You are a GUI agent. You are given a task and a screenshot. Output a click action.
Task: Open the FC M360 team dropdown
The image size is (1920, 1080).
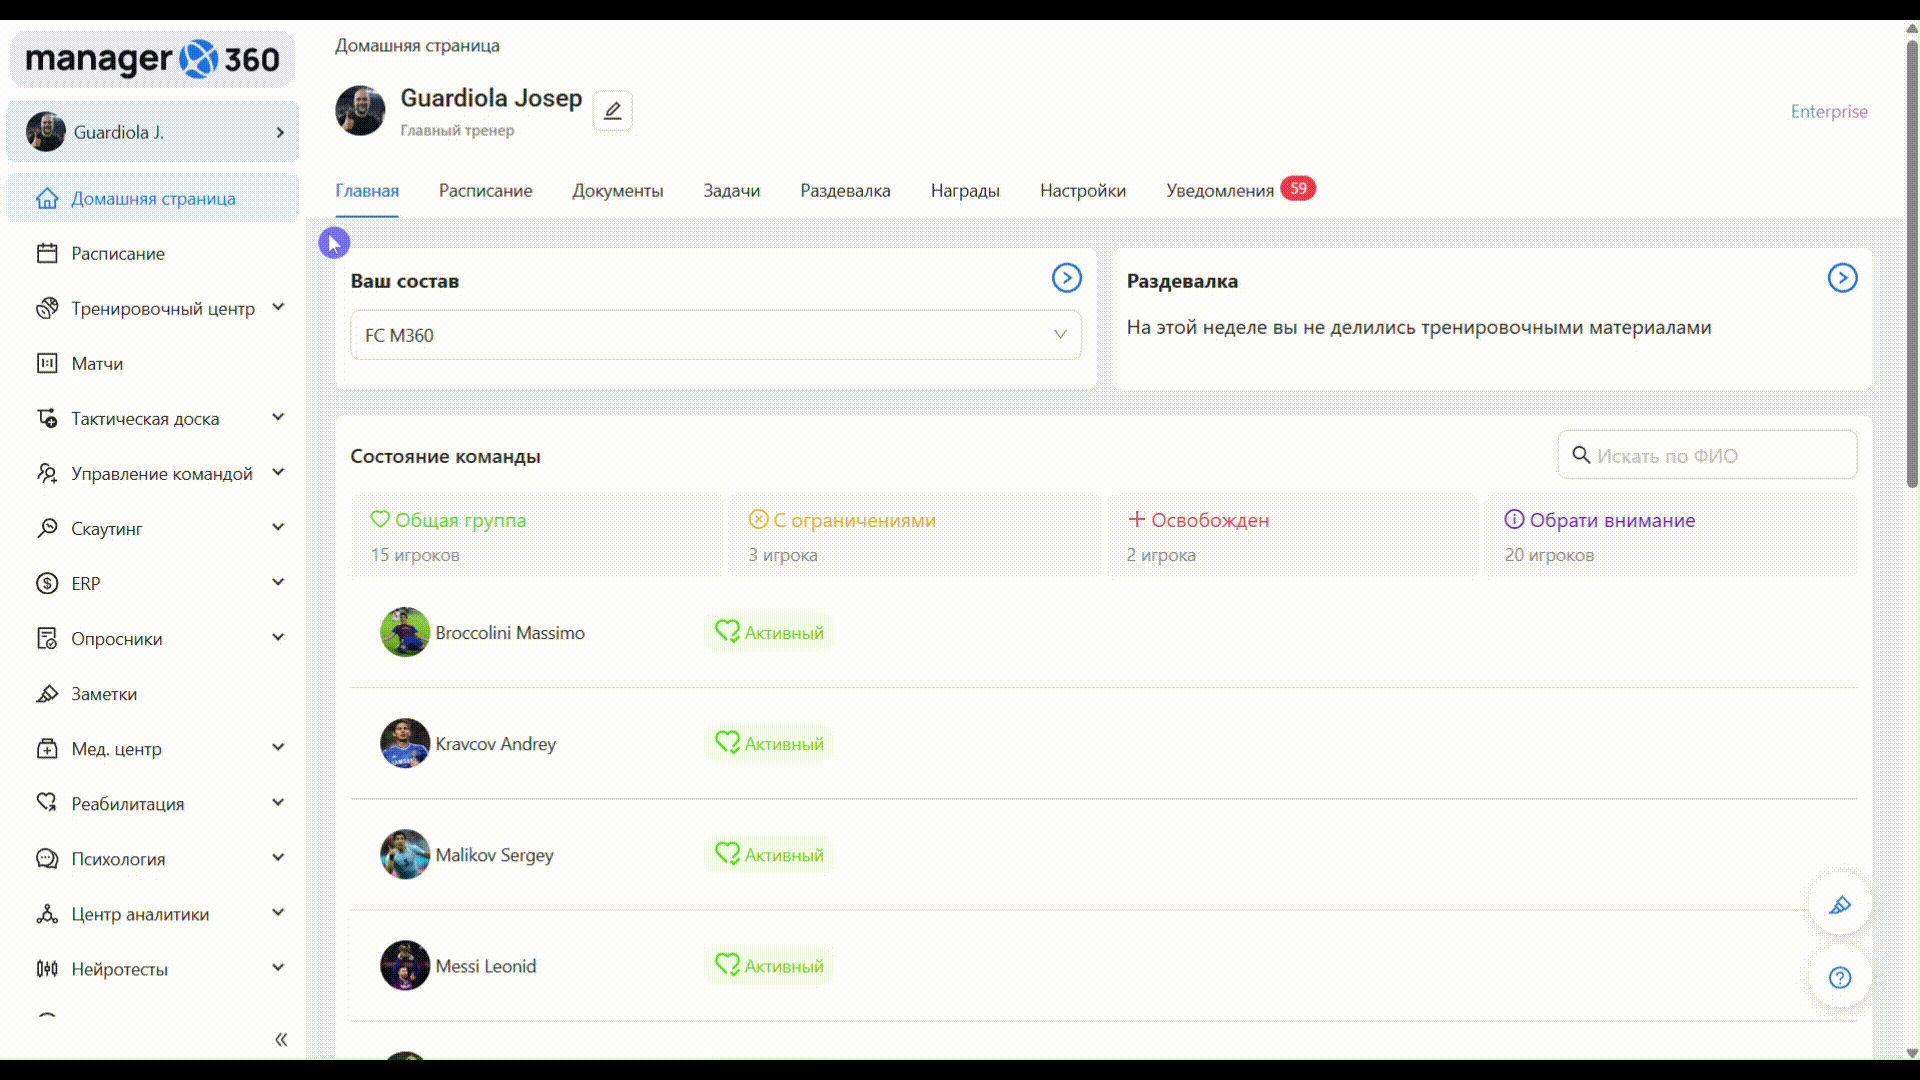point(715,335)
